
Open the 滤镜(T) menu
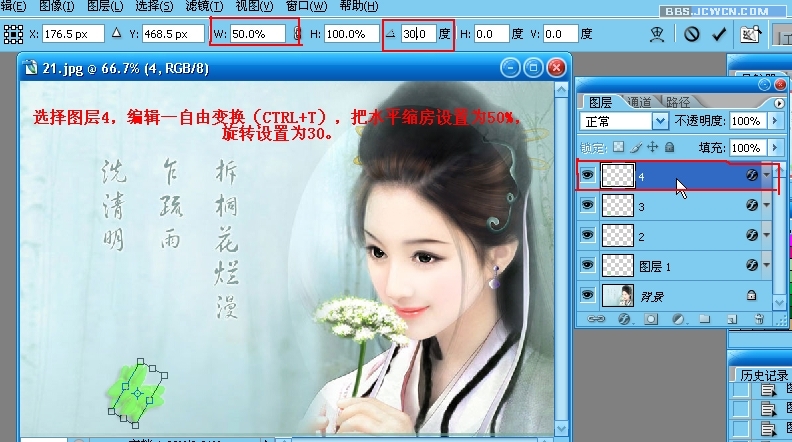204,6
